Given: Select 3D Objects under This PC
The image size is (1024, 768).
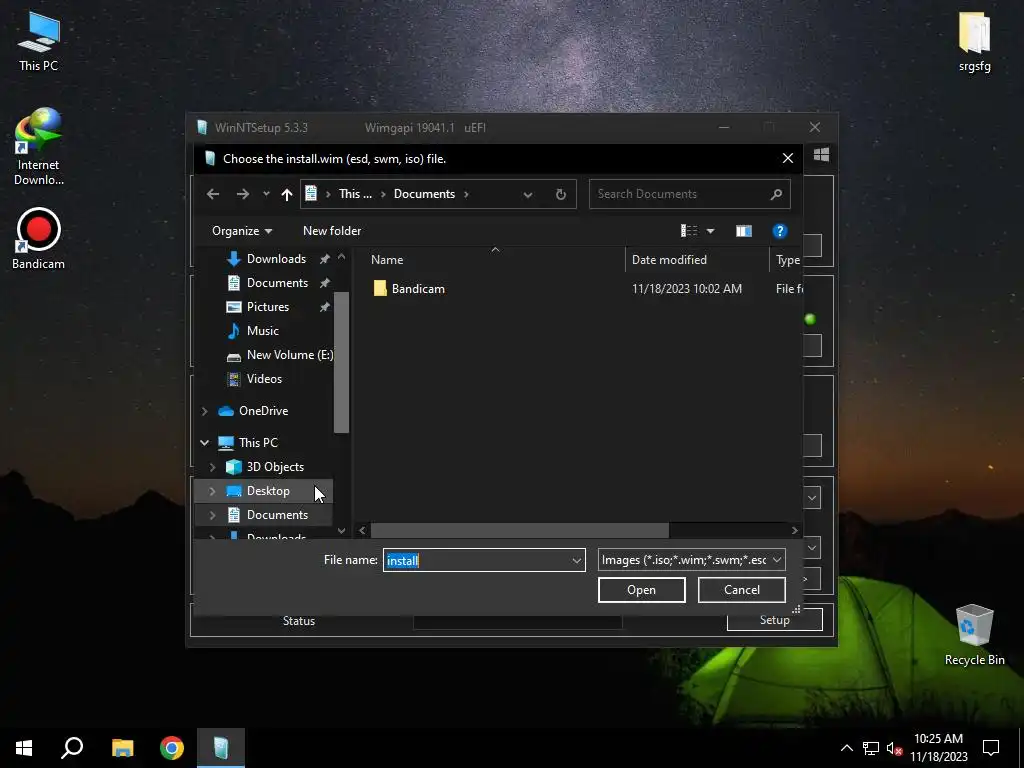Looking at the screenshot, I should [x=275, y=467].
